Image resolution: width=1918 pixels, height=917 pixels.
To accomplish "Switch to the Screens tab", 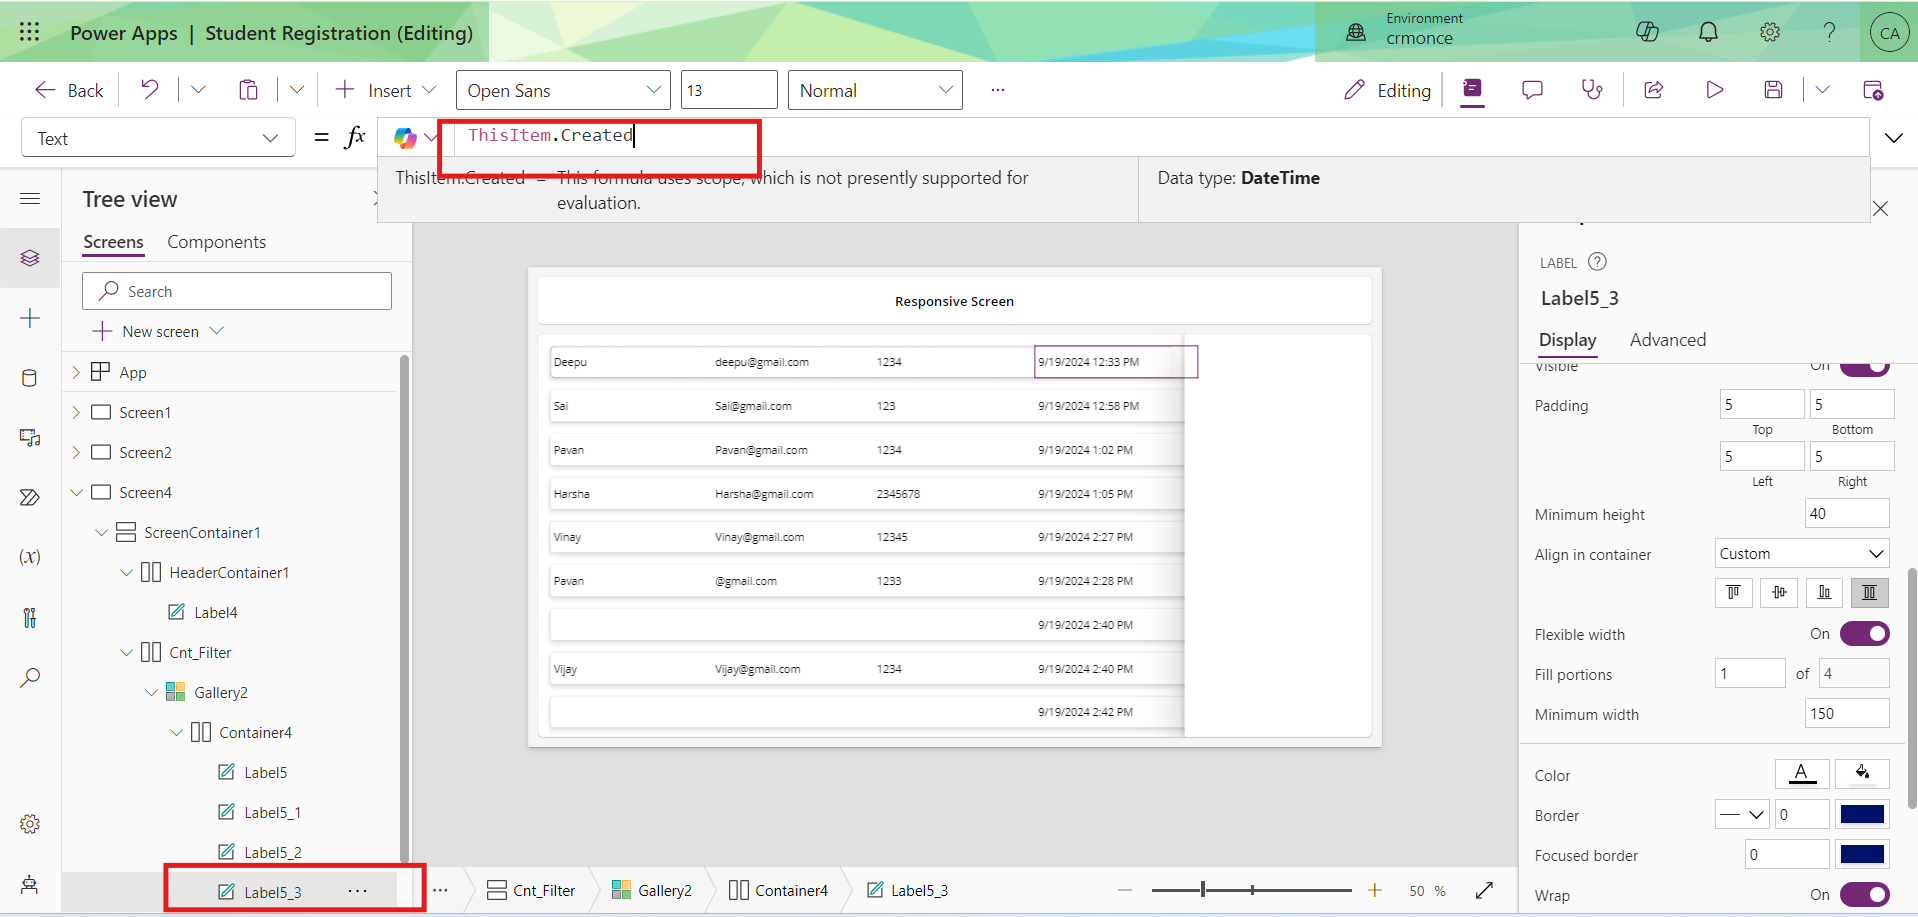I will point(113,242).
